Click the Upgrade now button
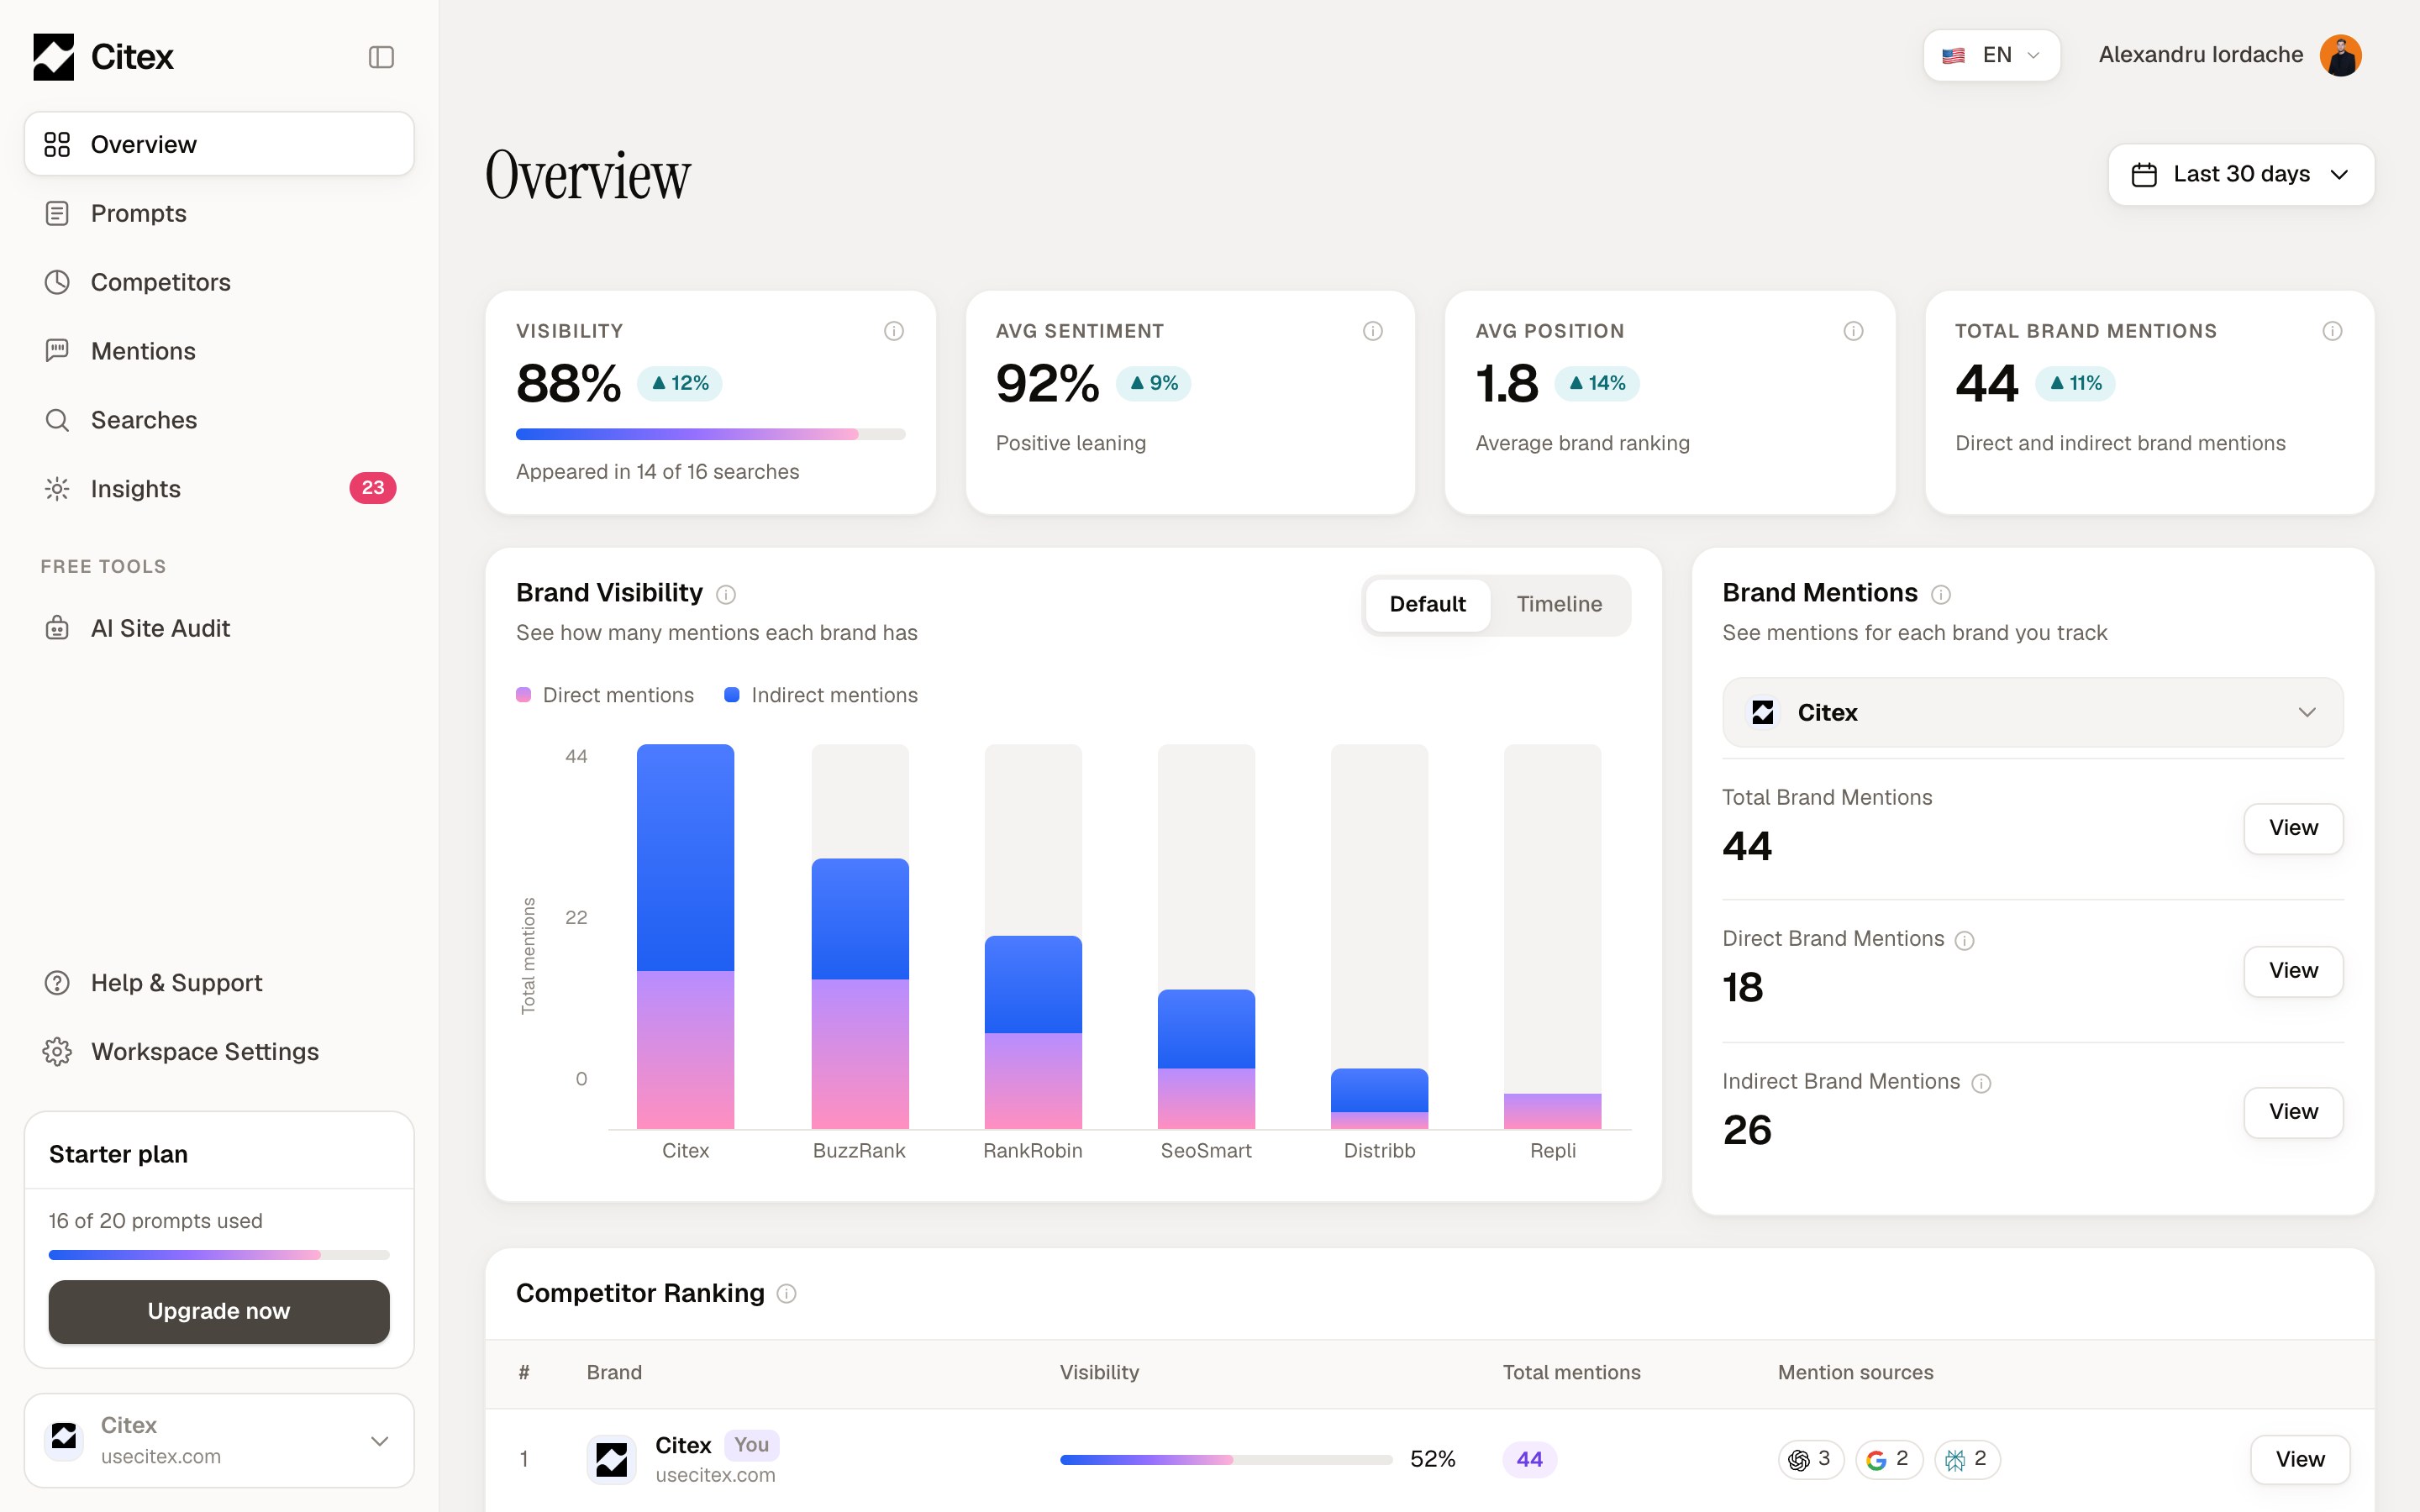Screen dimensions: 2420x1512 (x=219, y=1311)
